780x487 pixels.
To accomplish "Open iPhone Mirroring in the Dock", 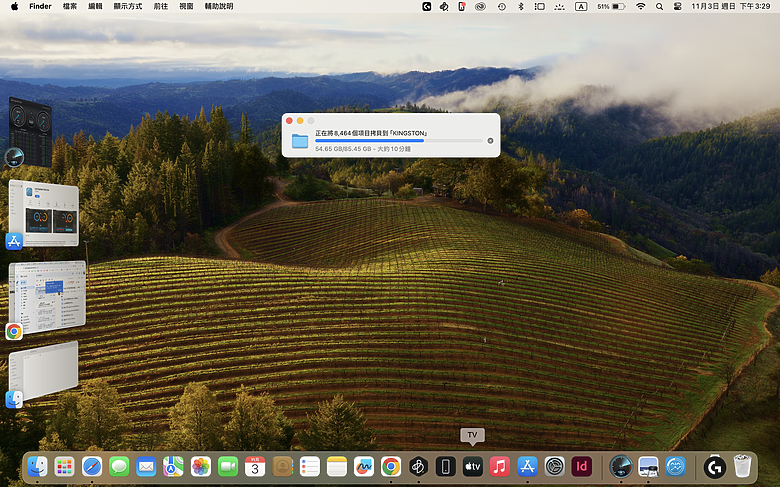I will point(445,467).
